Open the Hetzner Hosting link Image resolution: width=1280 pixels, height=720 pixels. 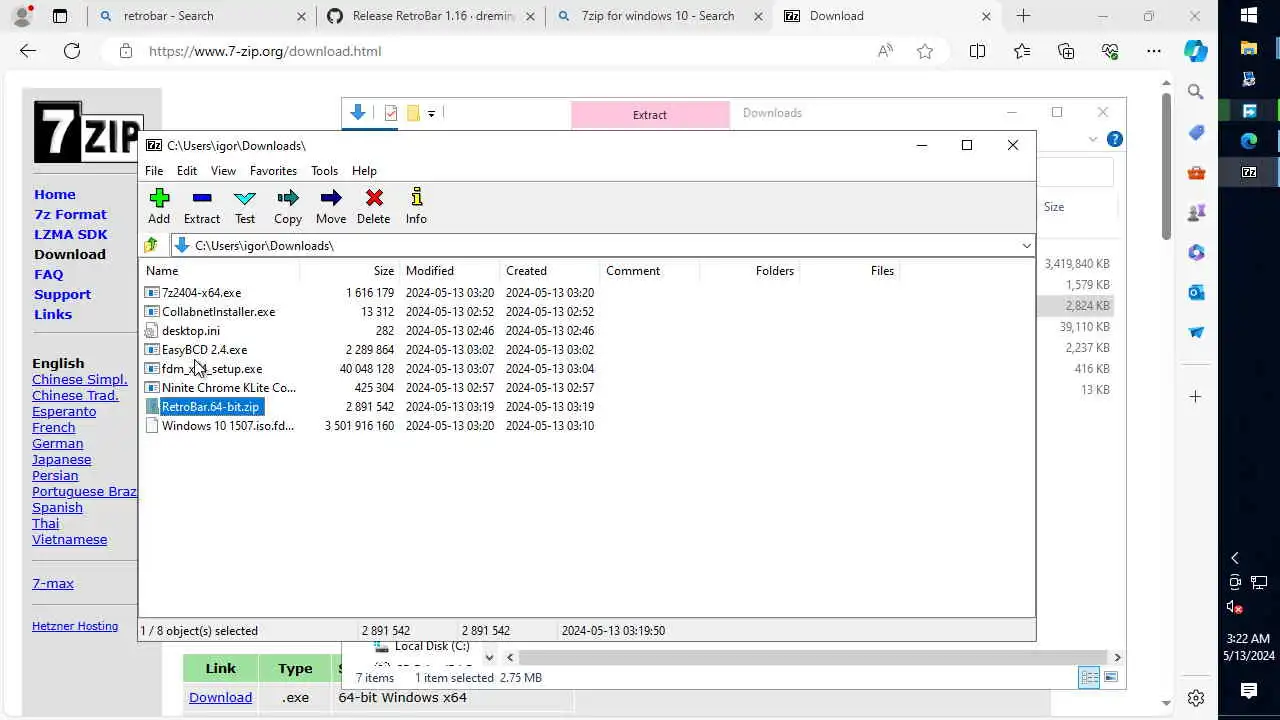75,626
